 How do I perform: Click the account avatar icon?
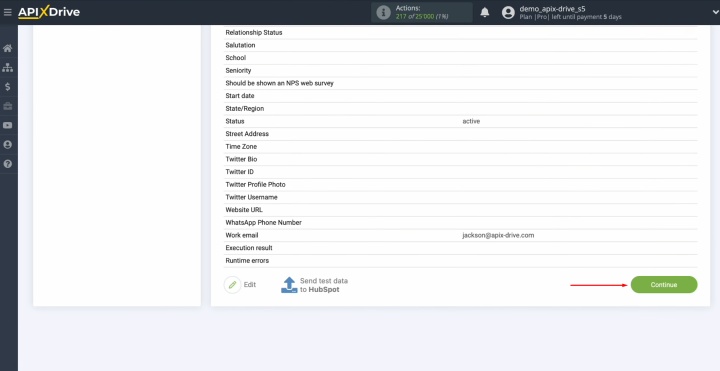[508, 12]
